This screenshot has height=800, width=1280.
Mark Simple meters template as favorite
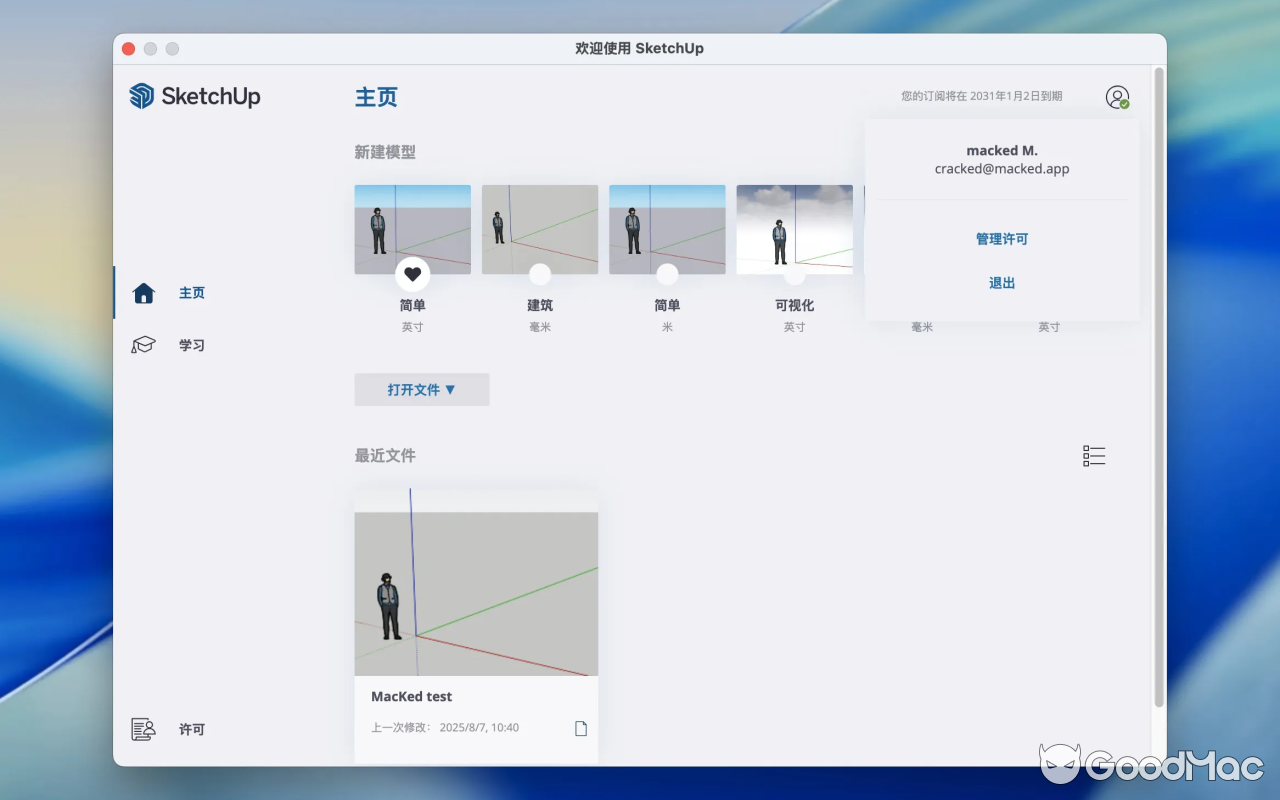coord(667,274)
